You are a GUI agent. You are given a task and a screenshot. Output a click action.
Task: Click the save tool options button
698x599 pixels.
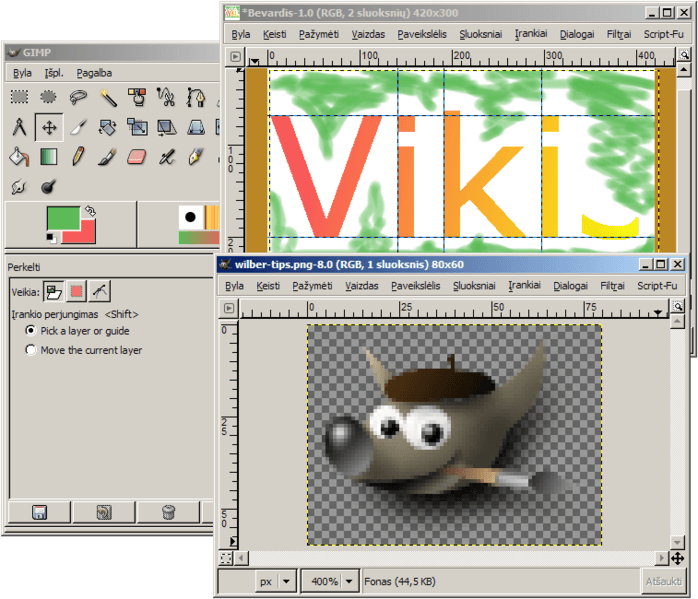pos(39,512)
